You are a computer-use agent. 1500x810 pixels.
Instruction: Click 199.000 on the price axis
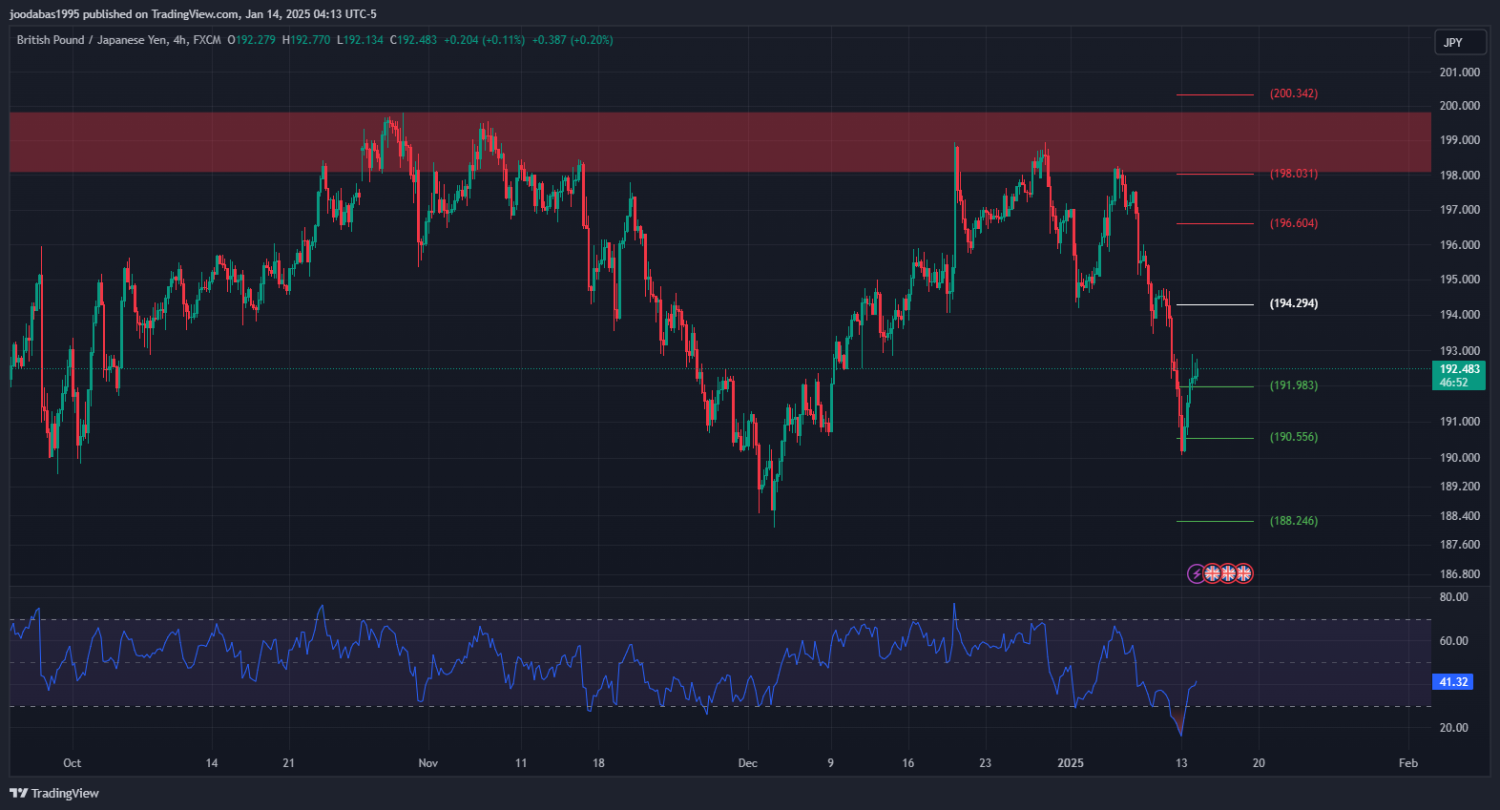[x=1461, y=140]
